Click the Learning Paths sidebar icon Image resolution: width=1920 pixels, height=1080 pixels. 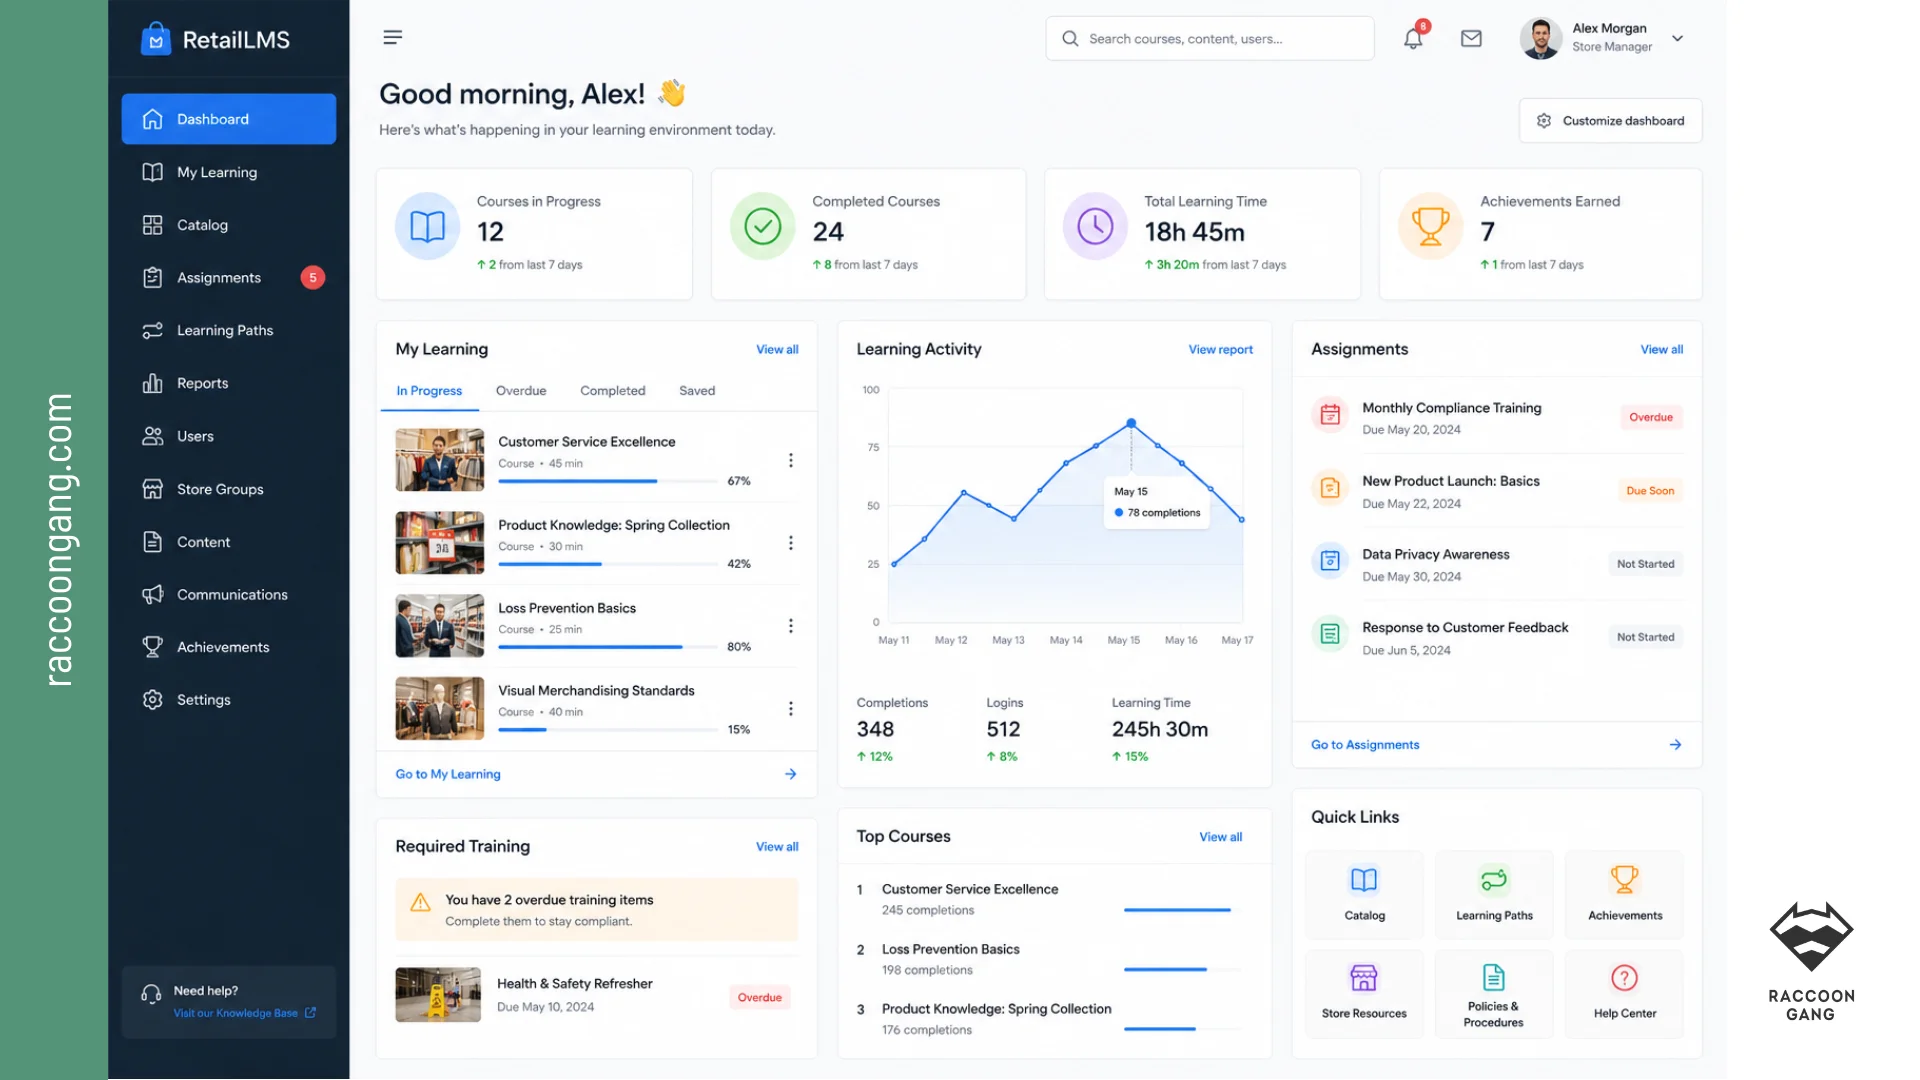pos(152,331)
